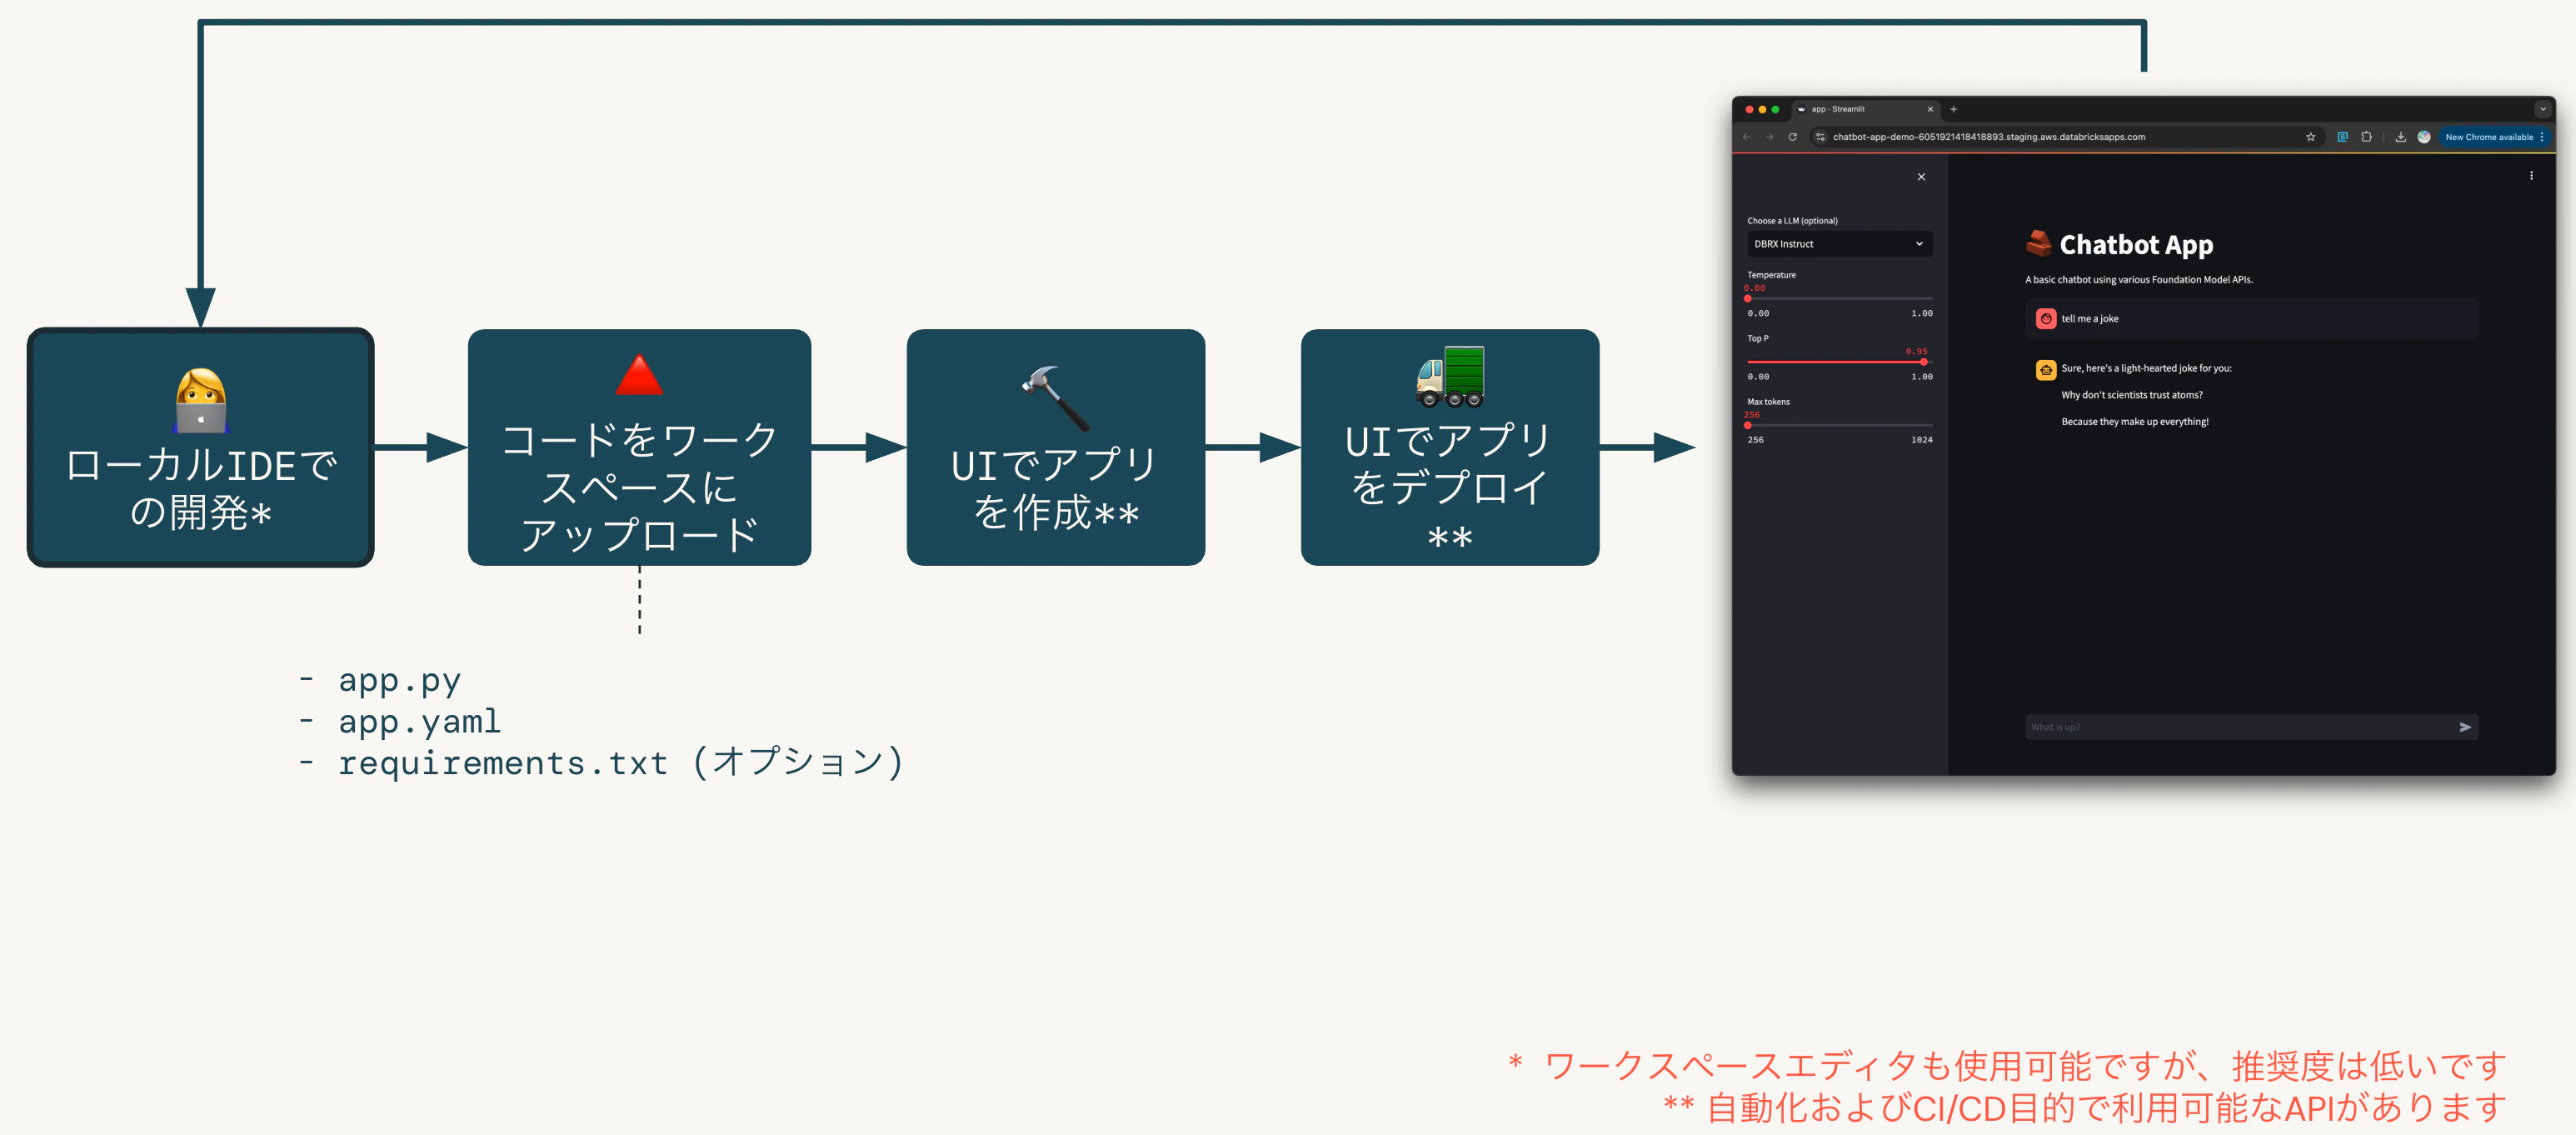Click the 'UIでアプリを作成**' step text
2576x1135 pixels.
coord(1055,489)
